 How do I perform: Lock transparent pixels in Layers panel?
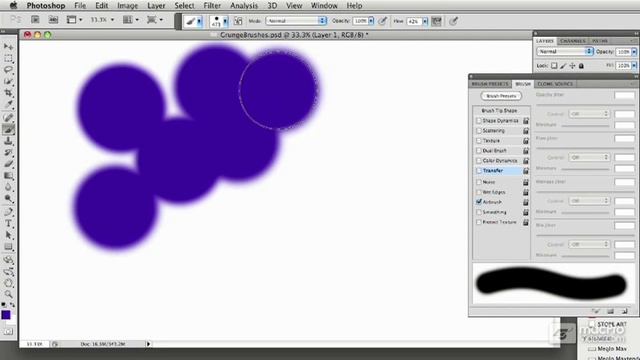tap(554, 65)
